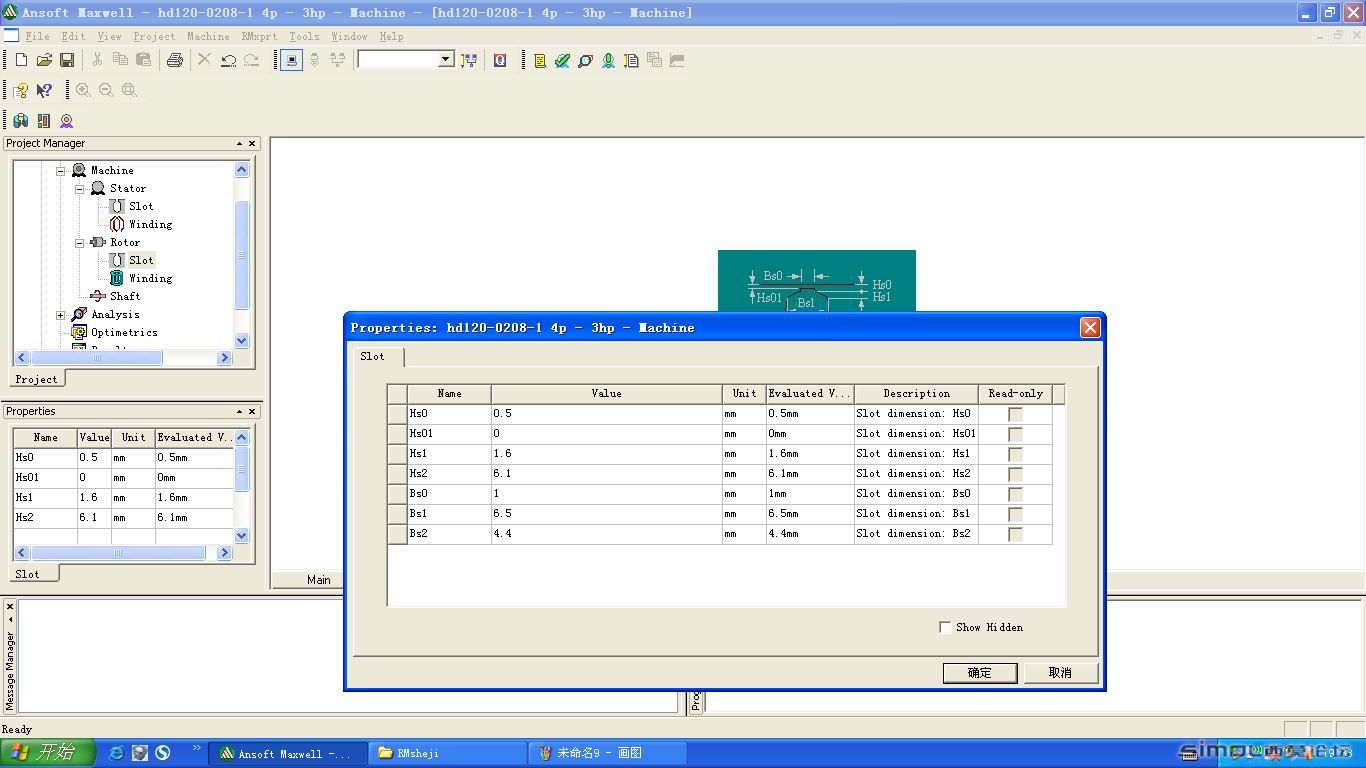Click the Analyze magnifier toolbar icon
Viewport: 1366px width, 768px height.
(585, 60)
